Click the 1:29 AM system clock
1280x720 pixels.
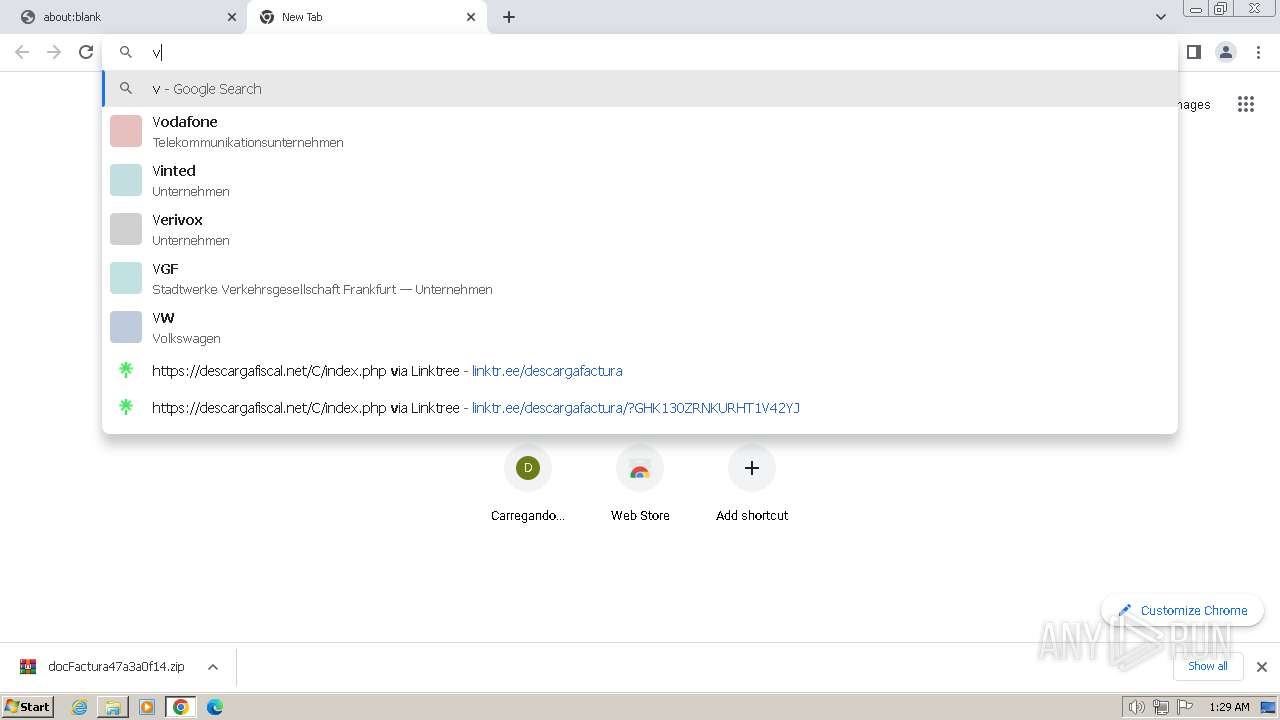(1229, 707)
